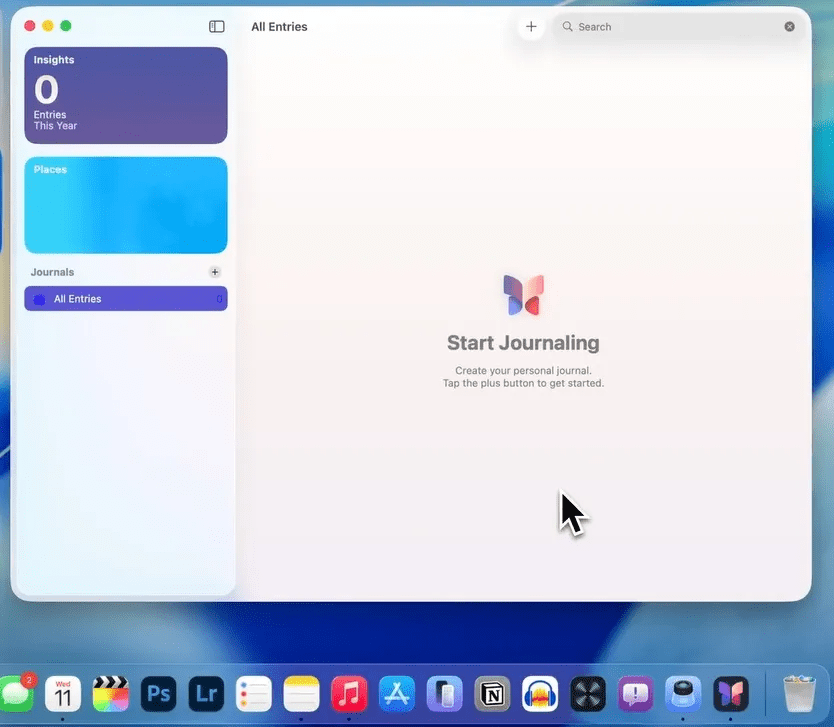834x727 pixels.
Task: Click the Journals section header
Action: tap(53, 272)
